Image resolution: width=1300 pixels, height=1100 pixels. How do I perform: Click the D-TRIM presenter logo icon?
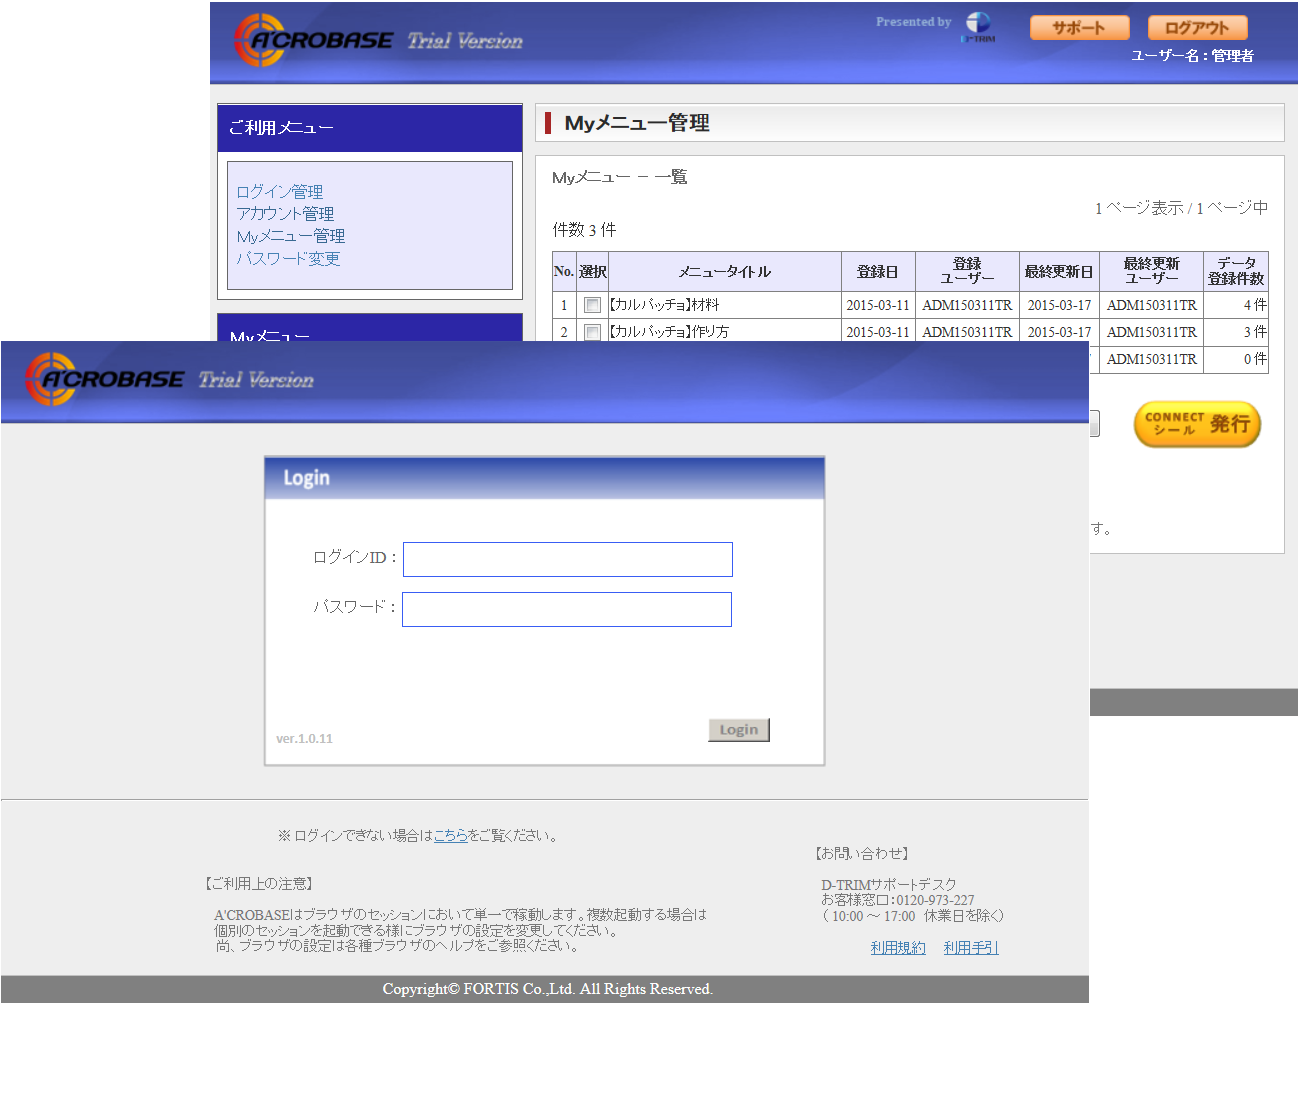pos(978,26)
